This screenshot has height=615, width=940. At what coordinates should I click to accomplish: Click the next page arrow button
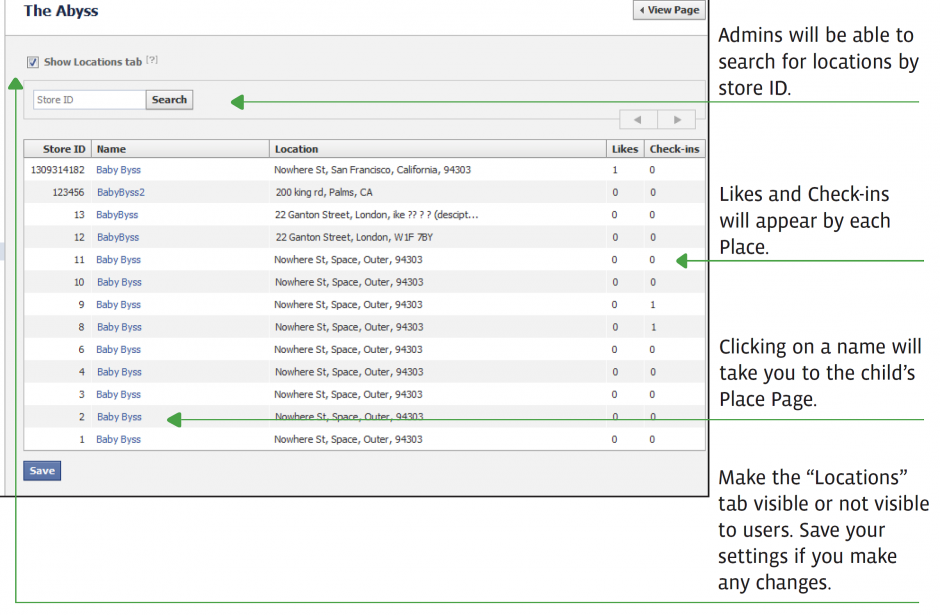pyautogui.click(x=677, y=119)
